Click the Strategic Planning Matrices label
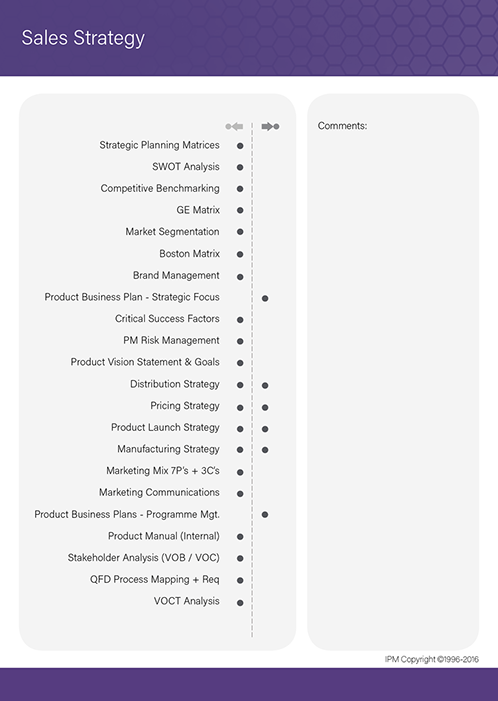This screenshot has width=498, height=701. pyautogui.click(x=160, y=145)
